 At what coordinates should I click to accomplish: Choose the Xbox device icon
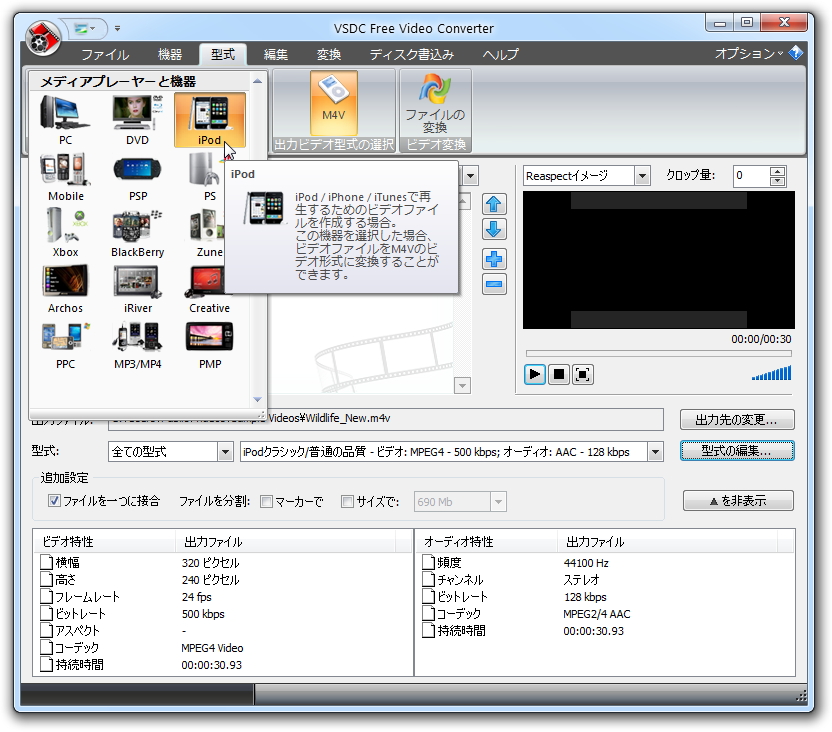pyautogui.click(x=65, y=233)
